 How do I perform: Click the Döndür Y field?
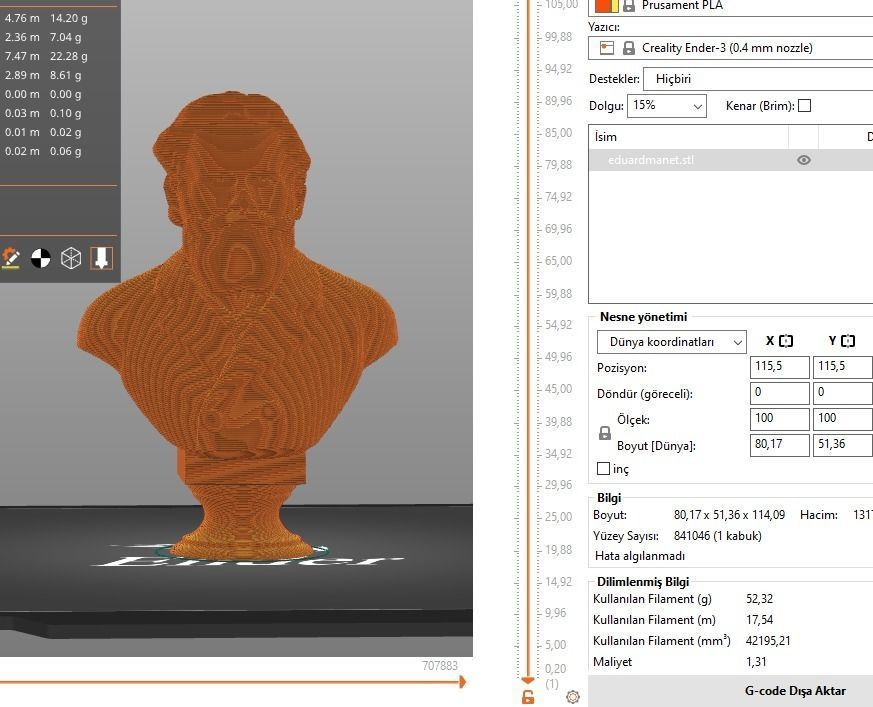pos(842,393)
